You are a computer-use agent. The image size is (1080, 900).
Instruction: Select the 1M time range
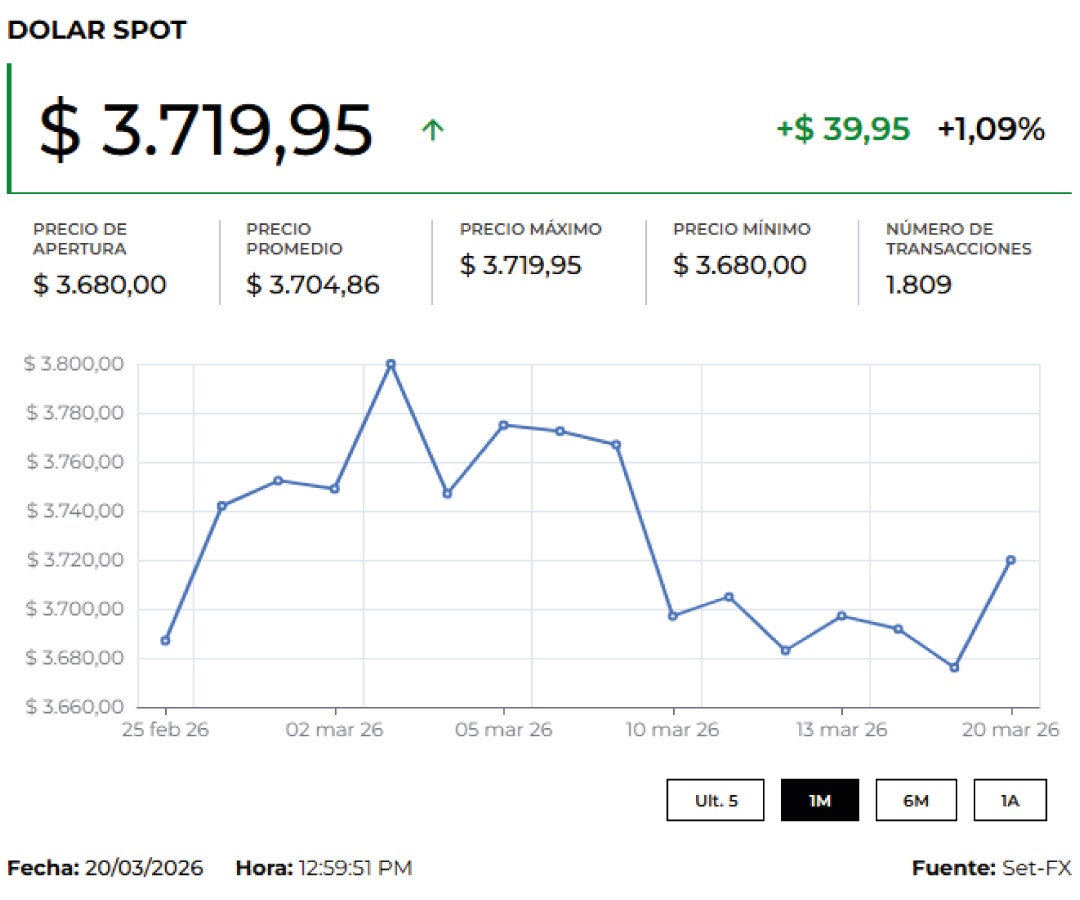[x=820, y=800]
